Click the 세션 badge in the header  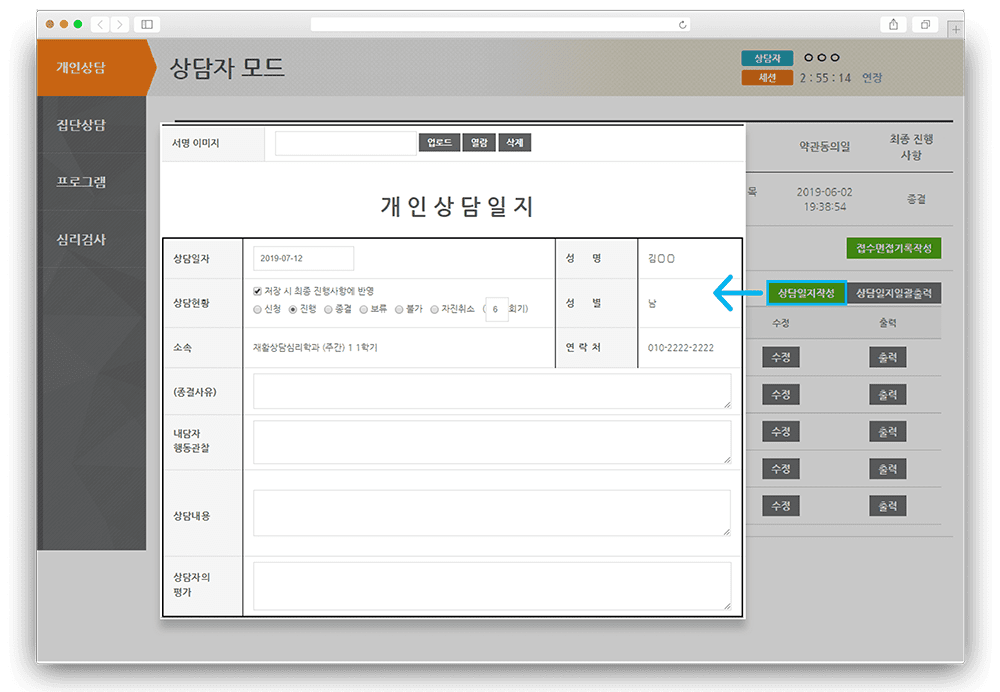(767, 77)
